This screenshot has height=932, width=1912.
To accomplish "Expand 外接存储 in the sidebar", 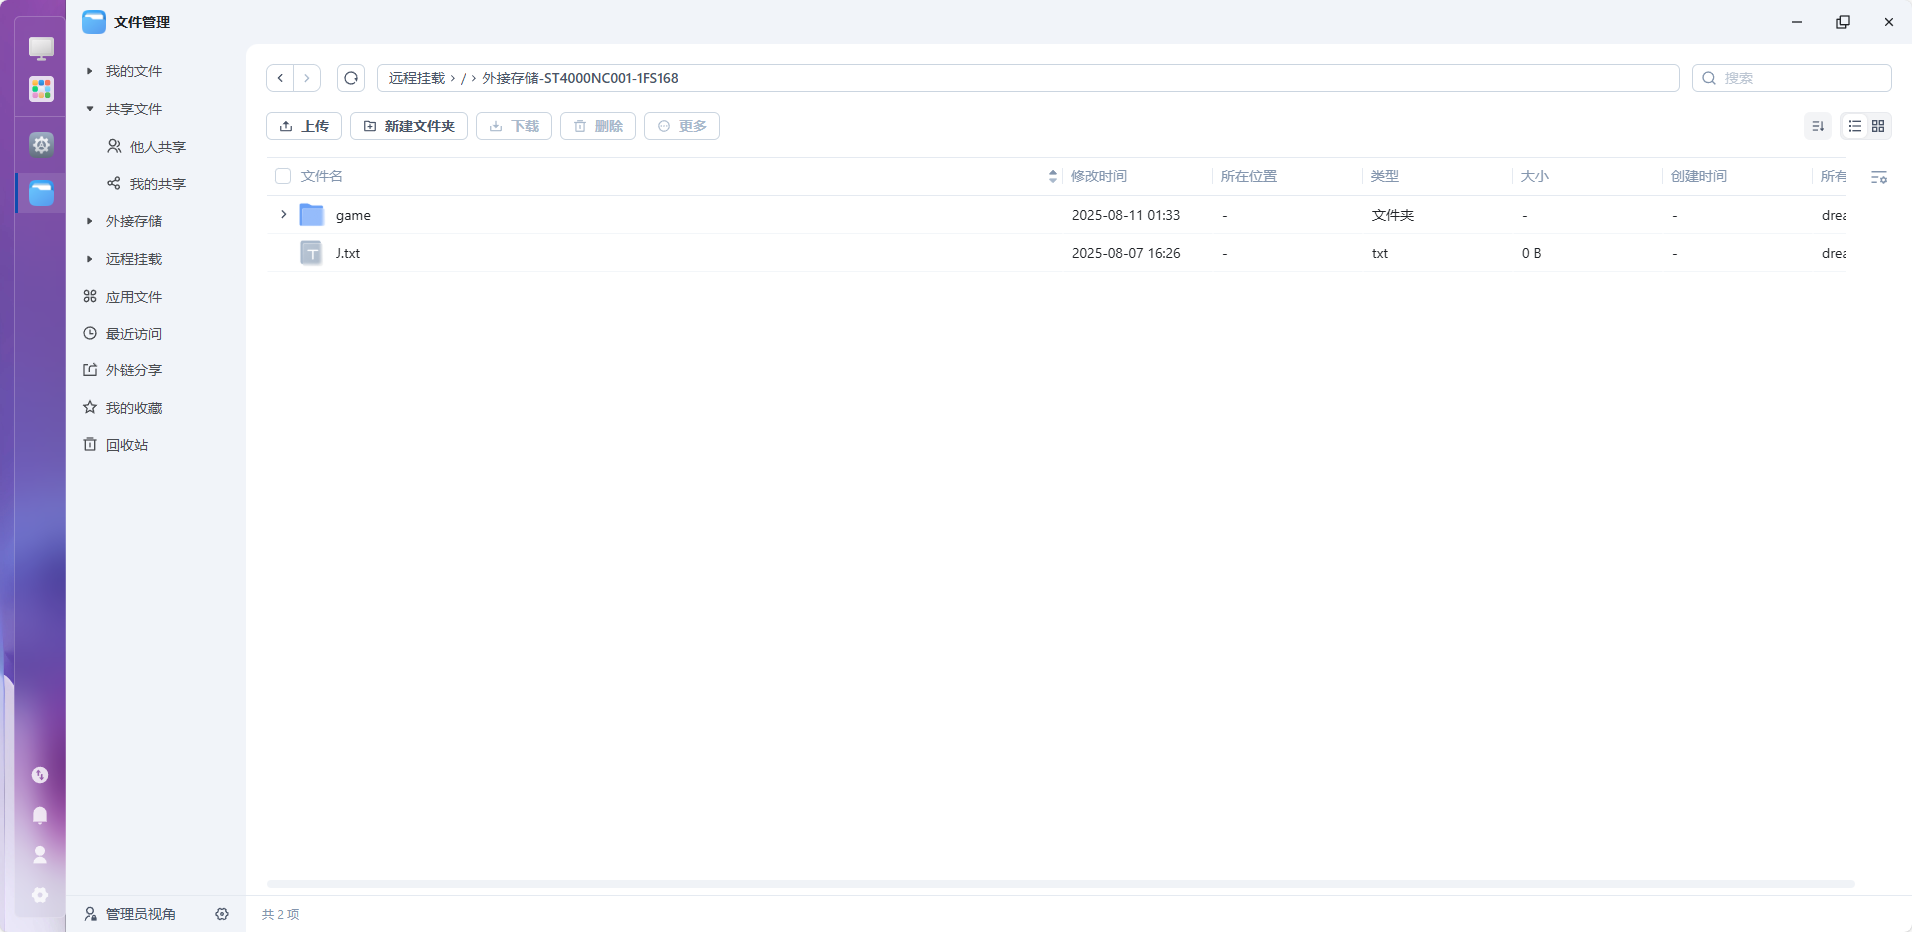I will tap(90, 221).
